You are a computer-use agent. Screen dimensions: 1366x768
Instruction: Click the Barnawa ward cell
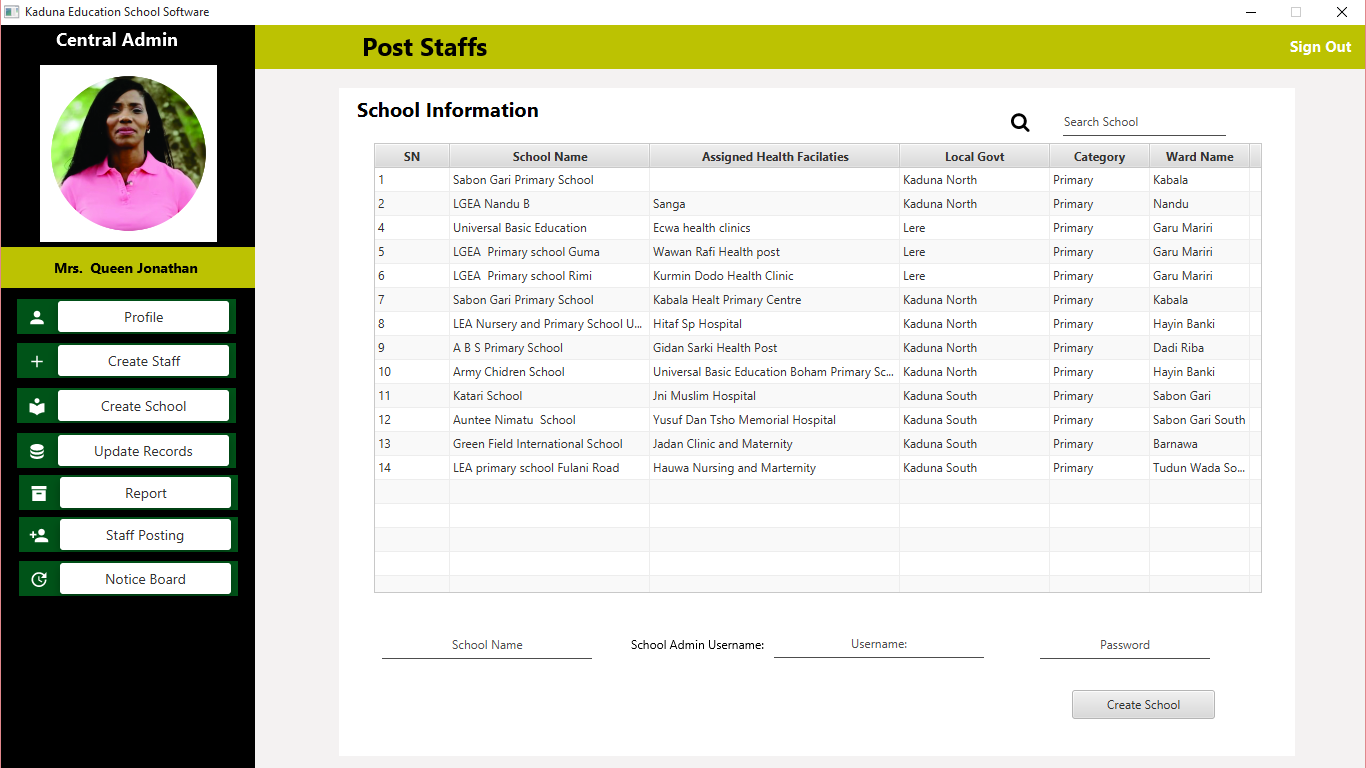(x=1200, y=444)
